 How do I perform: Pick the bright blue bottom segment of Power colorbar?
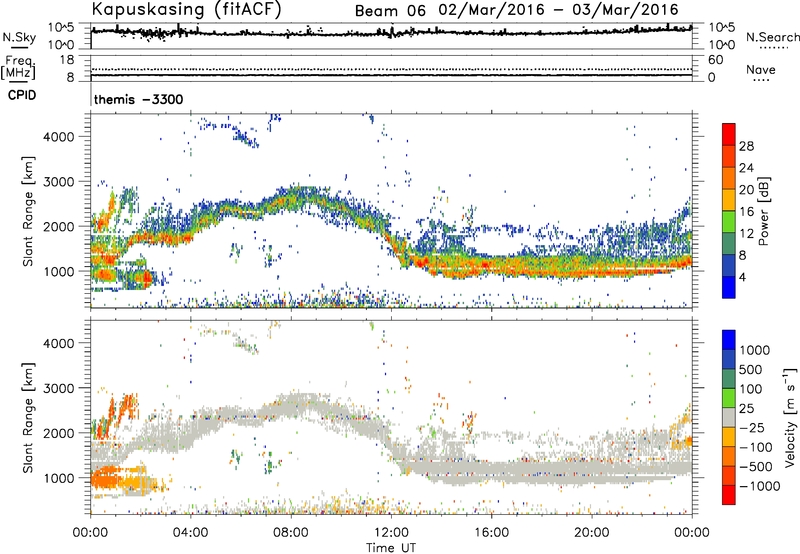click(729, 287)
